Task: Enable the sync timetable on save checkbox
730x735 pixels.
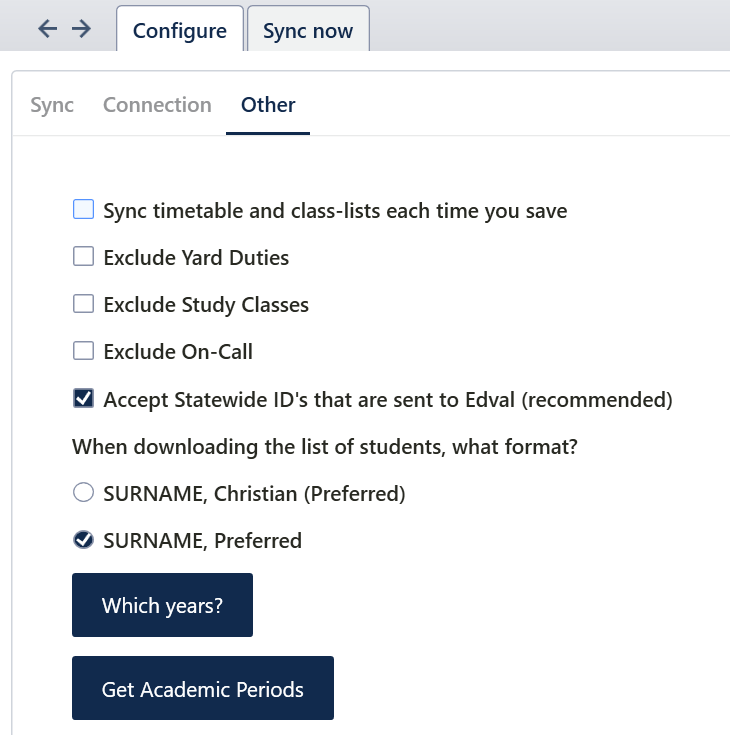Action: pyautogui.click(x=84, y=210)
